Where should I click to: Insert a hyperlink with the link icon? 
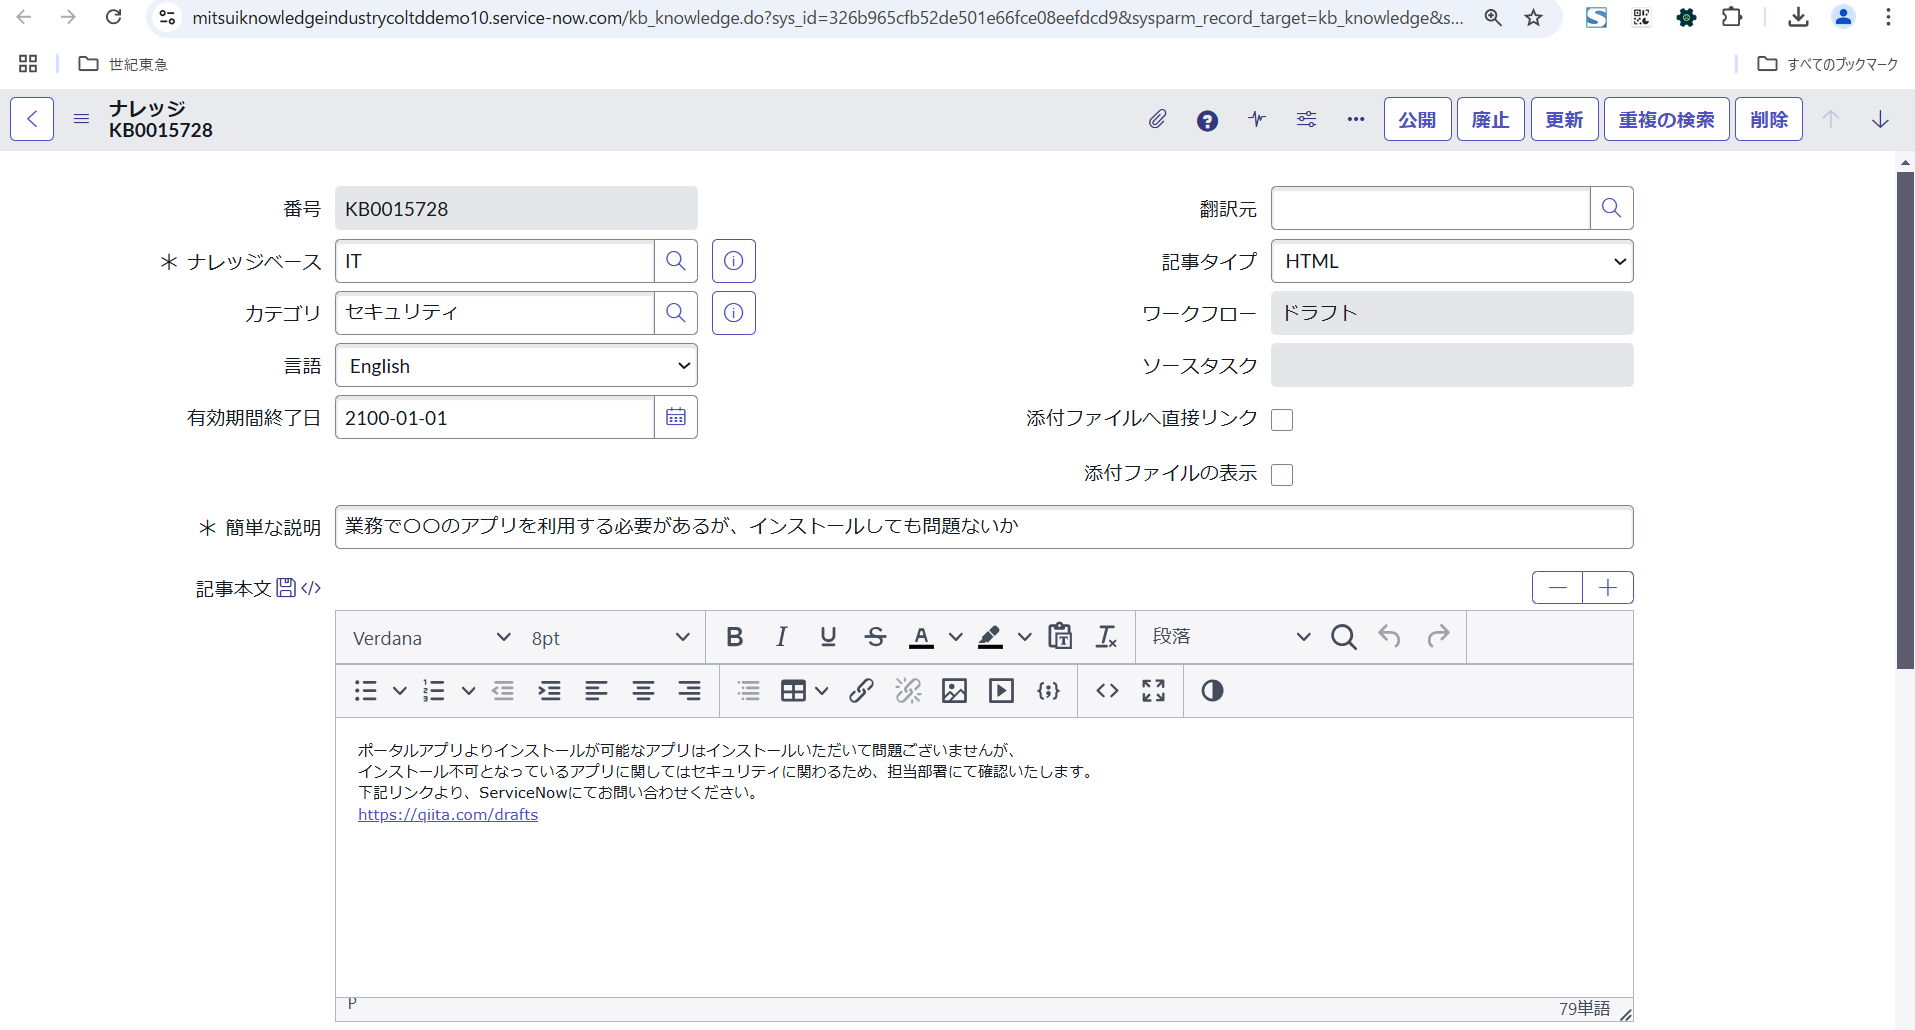(861, 691)
